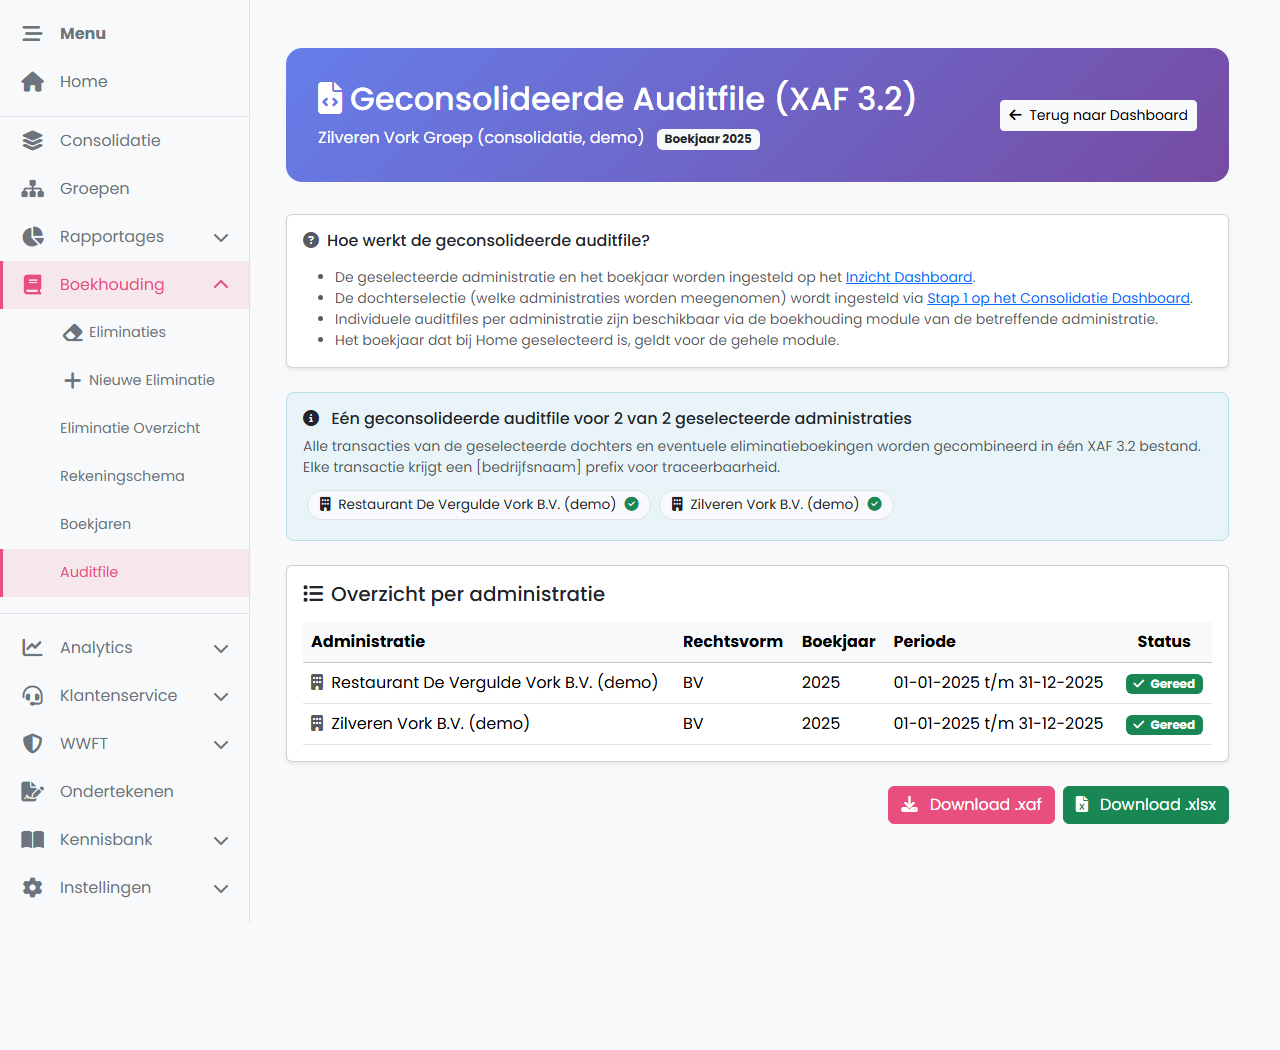Viewport: 1280px width, 1050px height.
Task: Click the Consolidatie layers icon
Action: click(x=33, y=141)
